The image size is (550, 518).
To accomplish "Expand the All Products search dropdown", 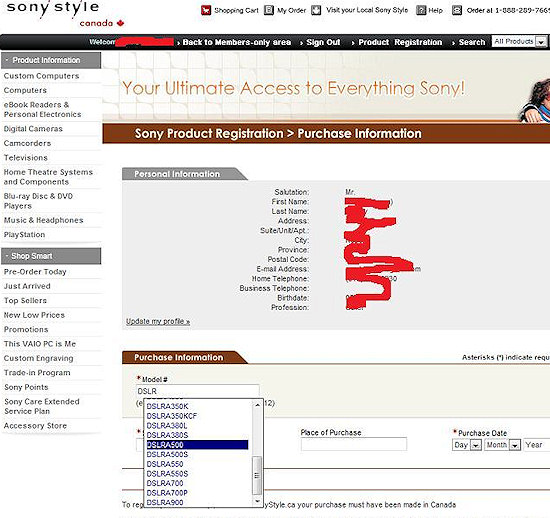I will pos(542,42).
